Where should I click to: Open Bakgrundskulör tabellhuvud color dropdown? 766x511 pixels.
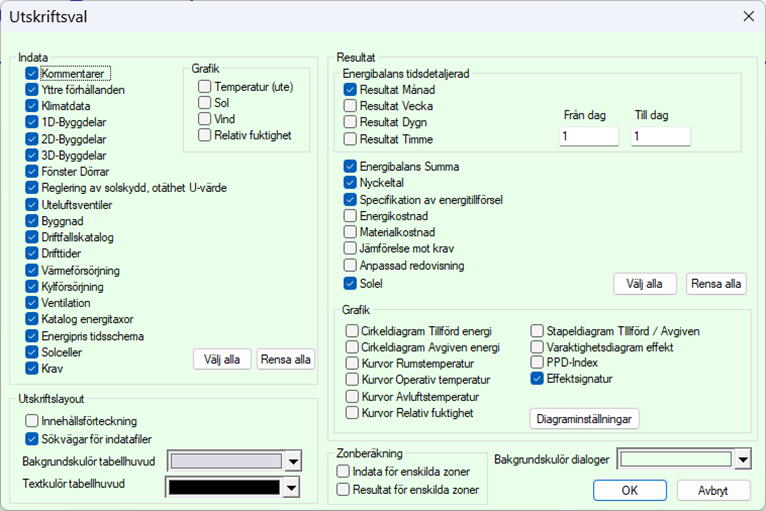(293, 461)
